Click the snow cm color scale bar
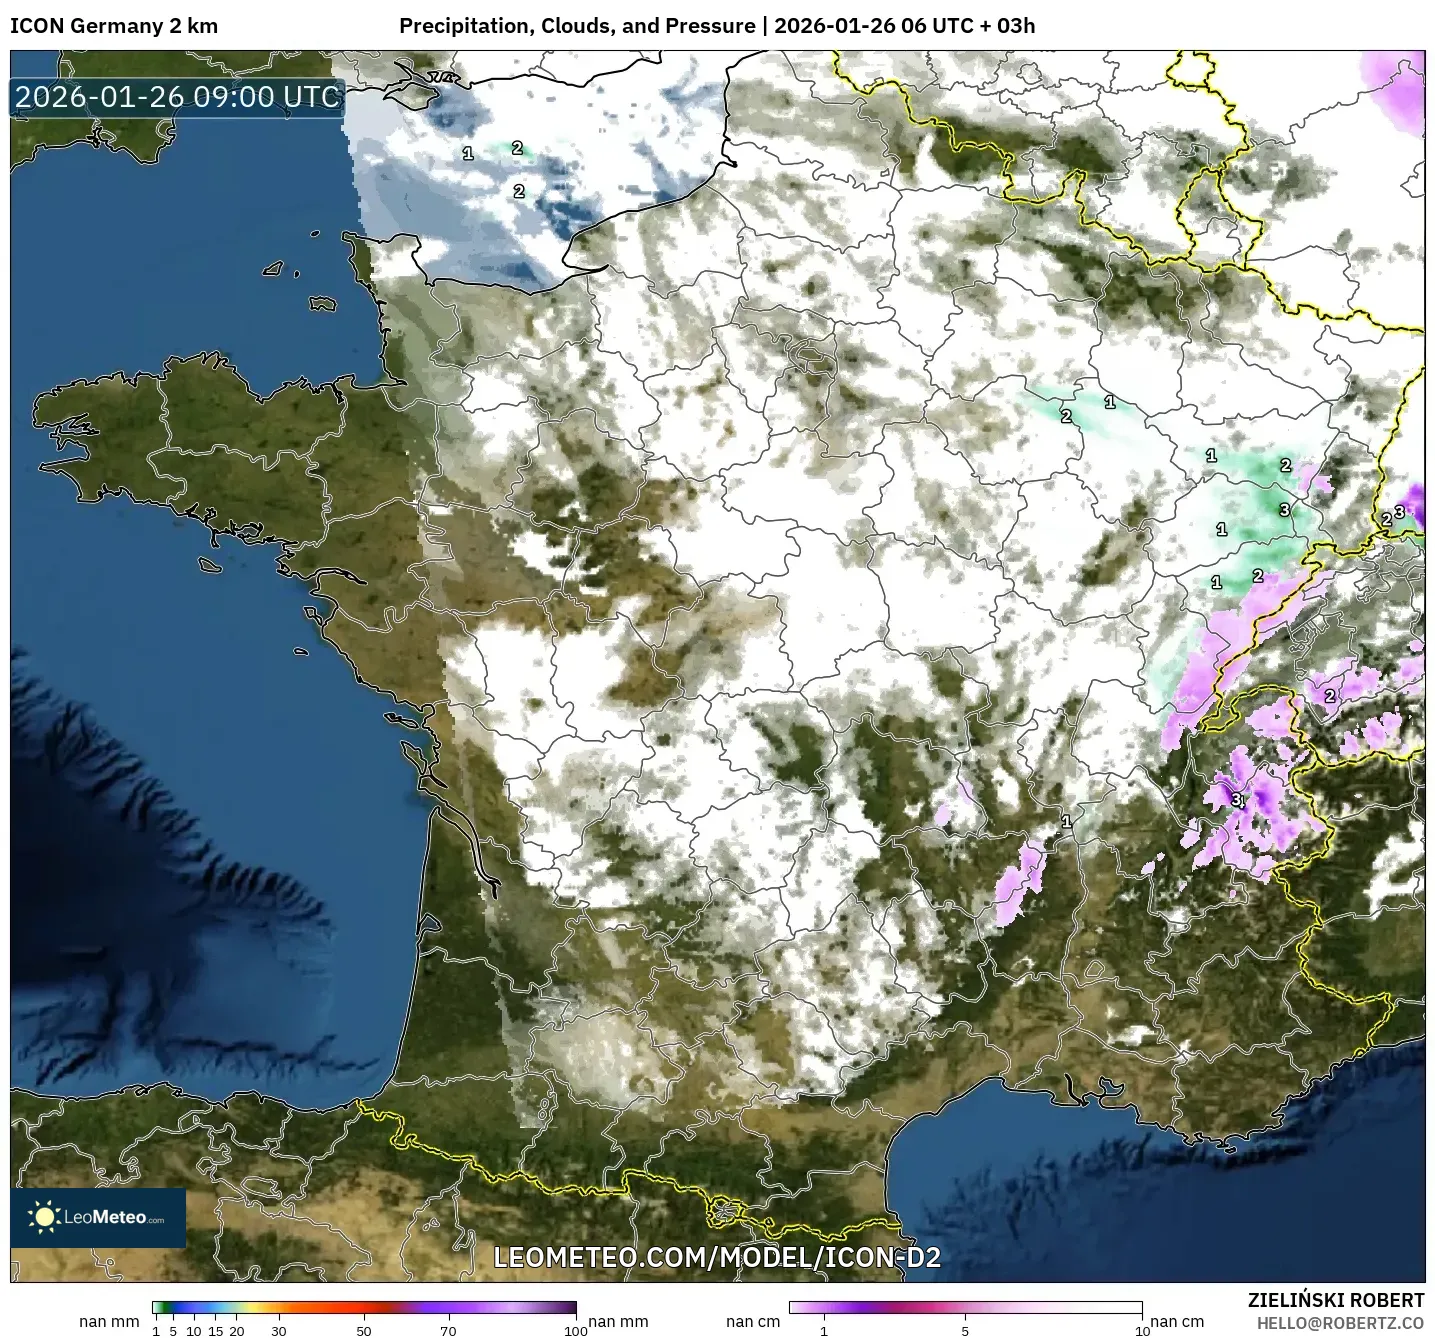This screenshot has height=1338, width=1435. click(964, 1307)
